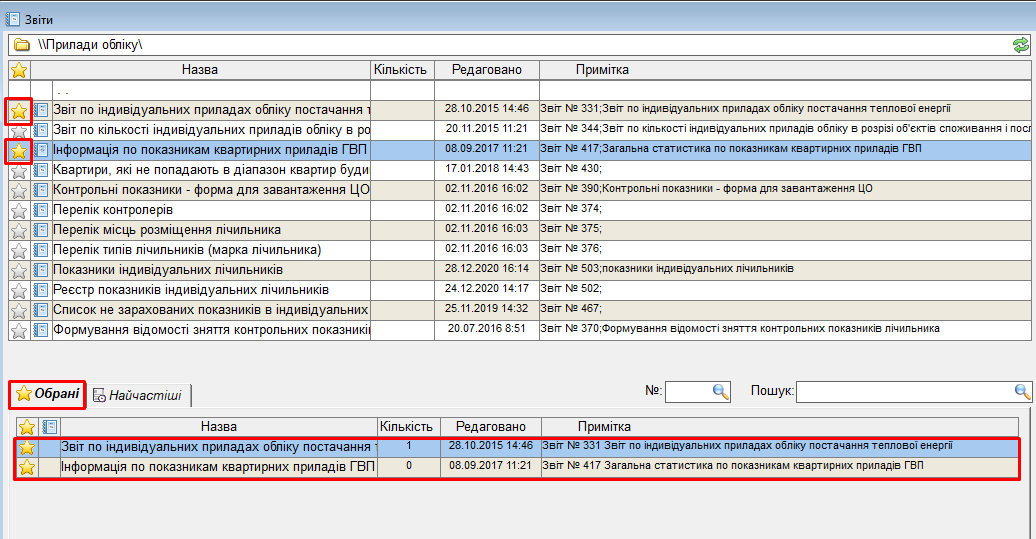Click the magnifier icon in the № field
Image resolution: width=1036 pixels, height=539 pixels.
[720, 392]
